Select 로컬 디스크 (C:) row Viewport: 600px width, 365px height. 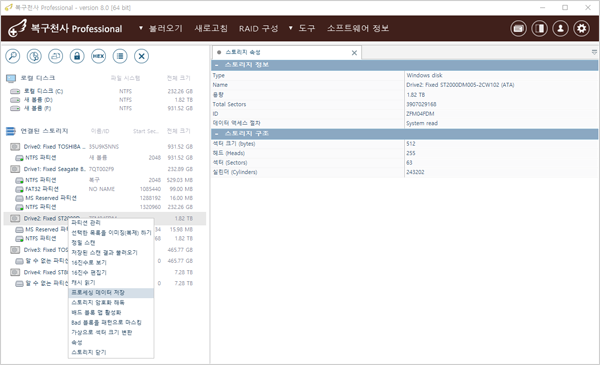click(105, 91)
